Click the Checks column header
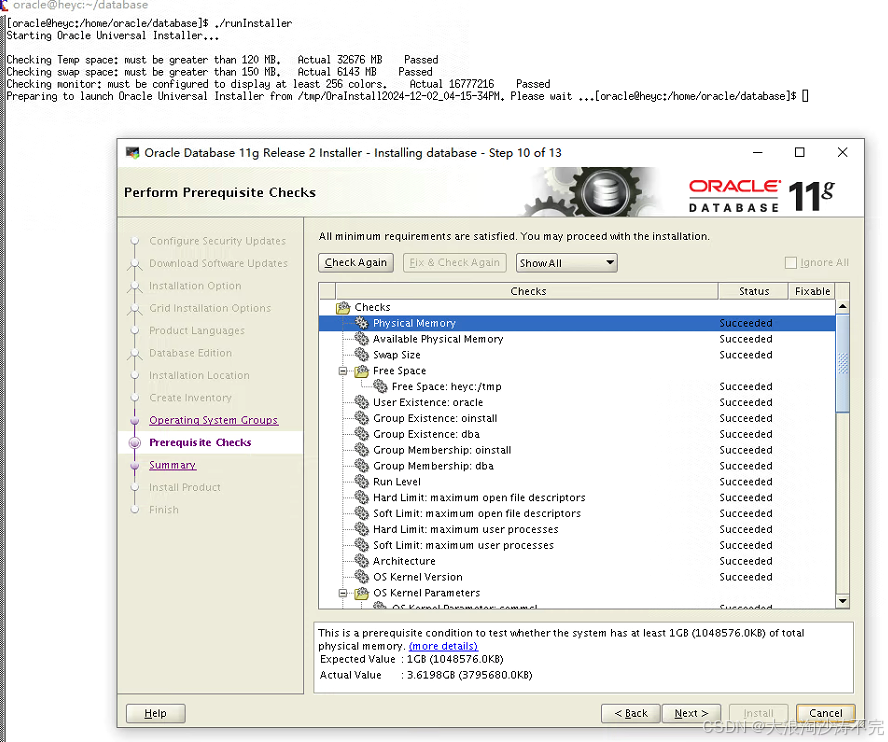This screenshot has height=742, width=888. coord(528,291)
